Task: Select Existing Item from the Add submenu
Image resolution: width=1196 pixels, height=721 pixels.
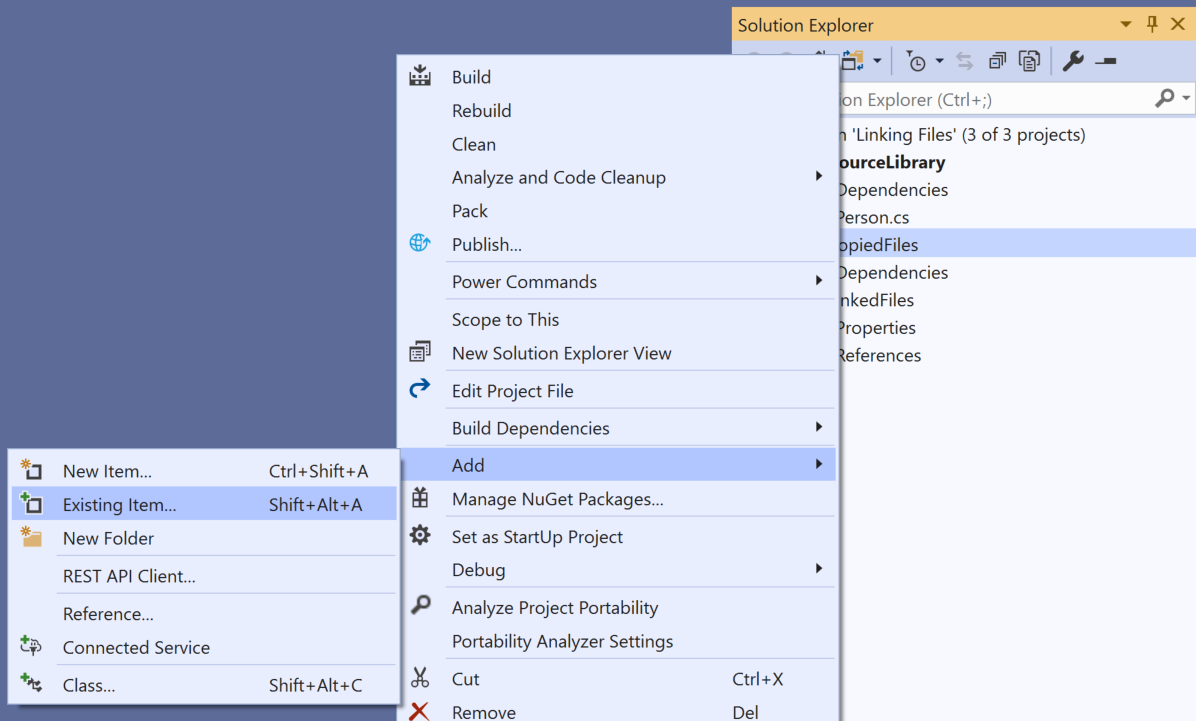Action: 119,505
